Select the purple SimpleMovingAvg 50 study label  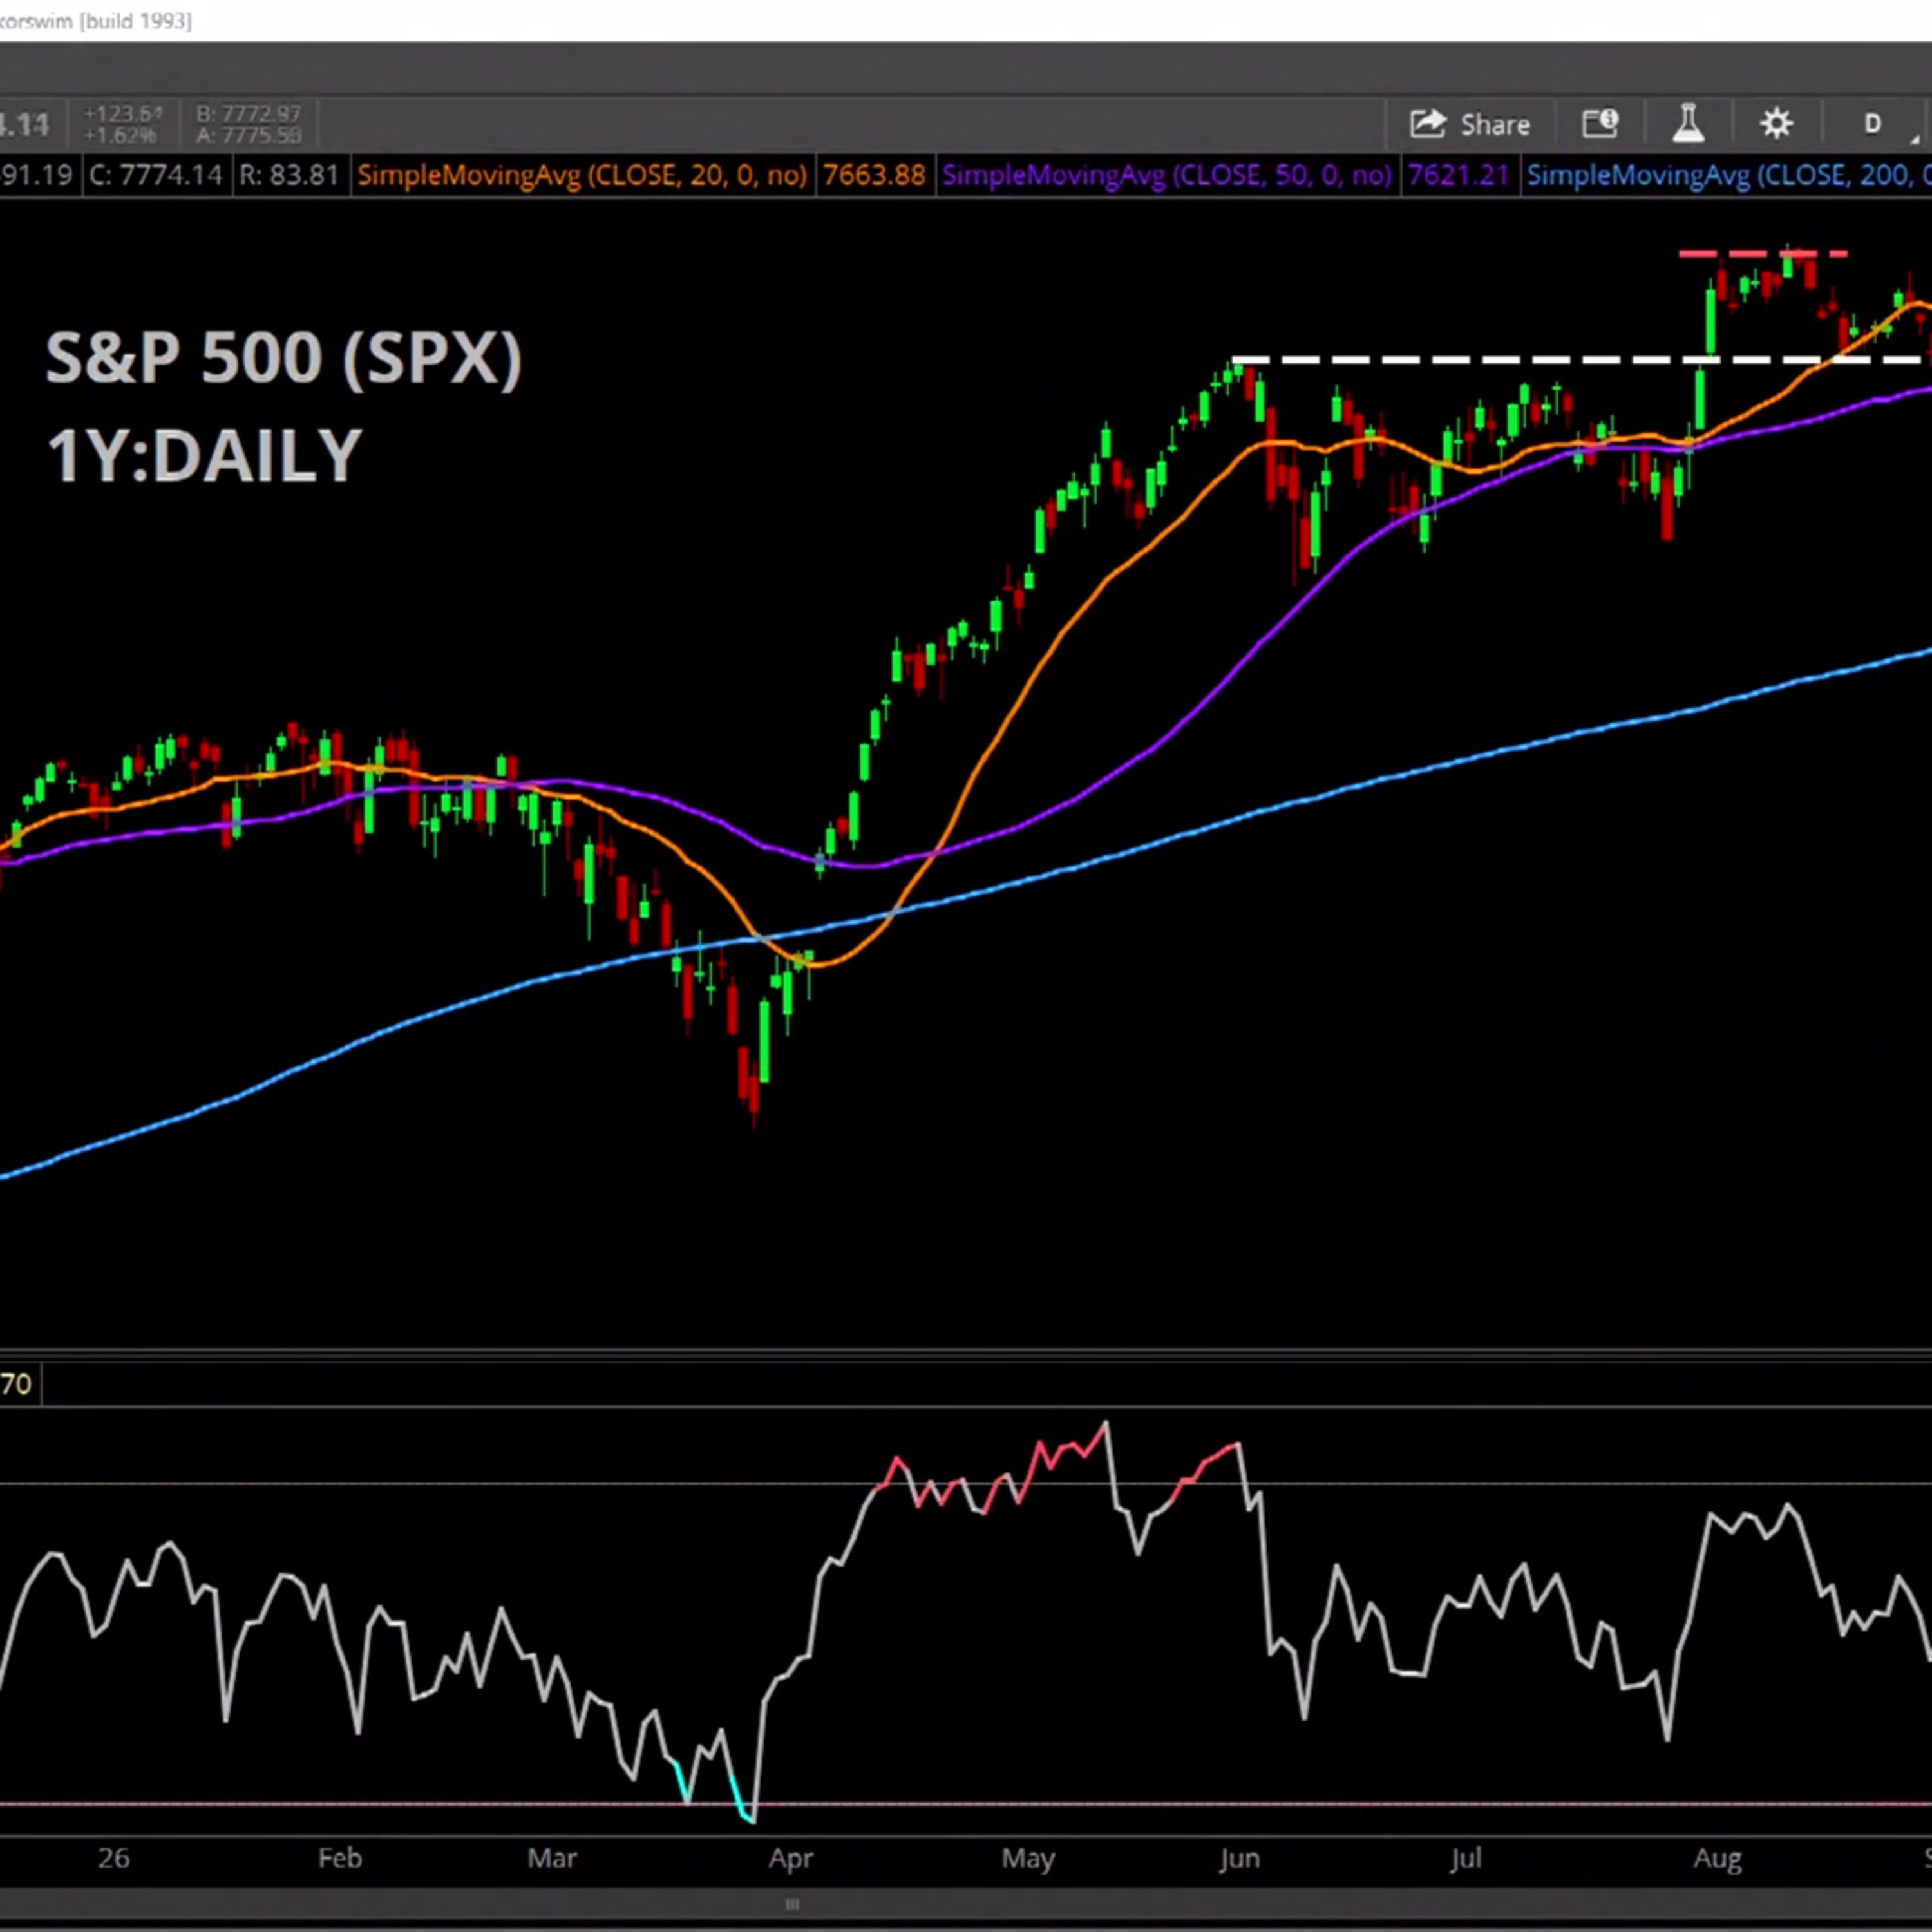(x=1167, y=176)
